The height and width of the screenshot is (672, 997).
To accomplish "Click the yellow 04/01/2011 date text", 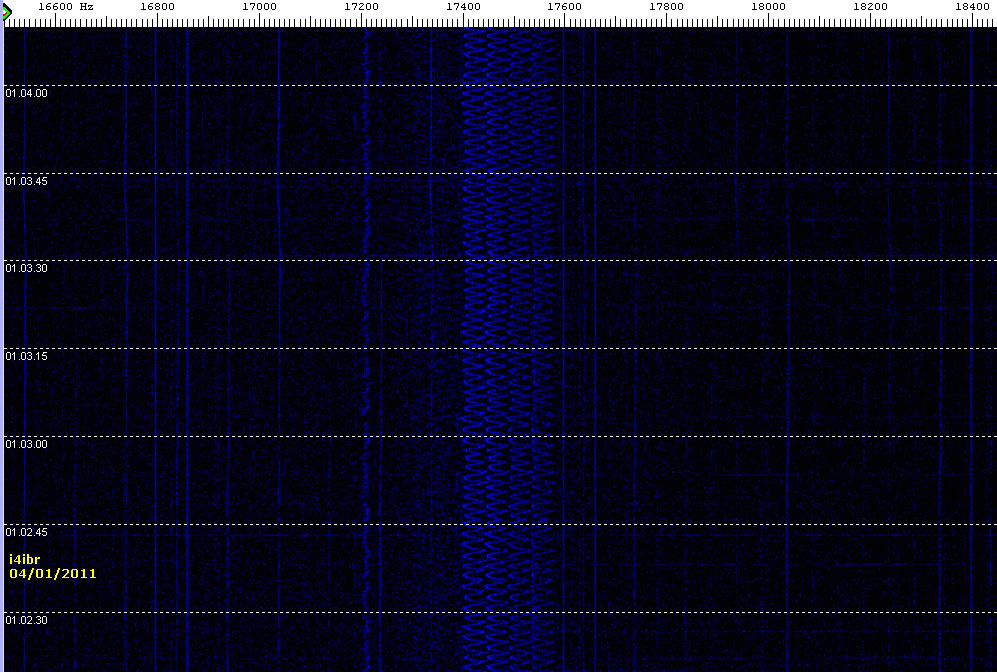I will pyautogui.click(x=53, y=573).
